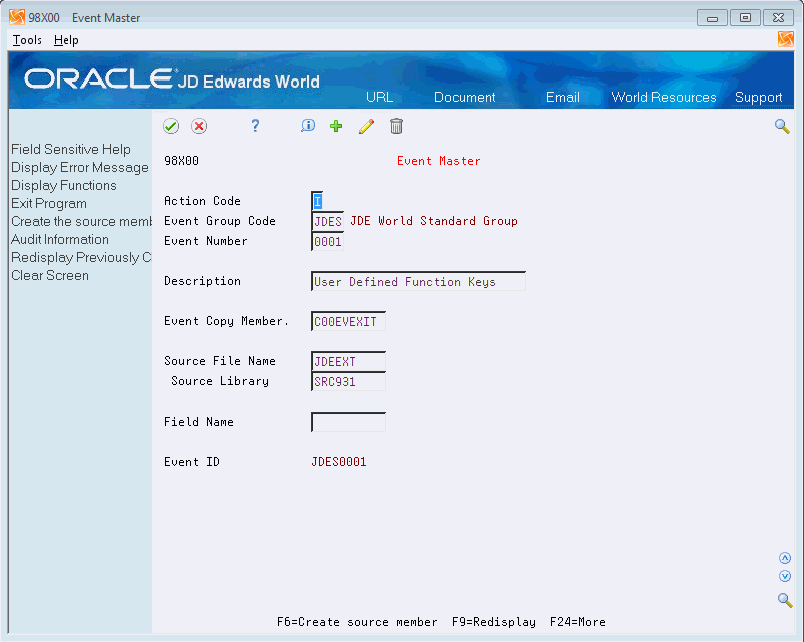Click the orange logo icon by menu bar

(785, 39)
